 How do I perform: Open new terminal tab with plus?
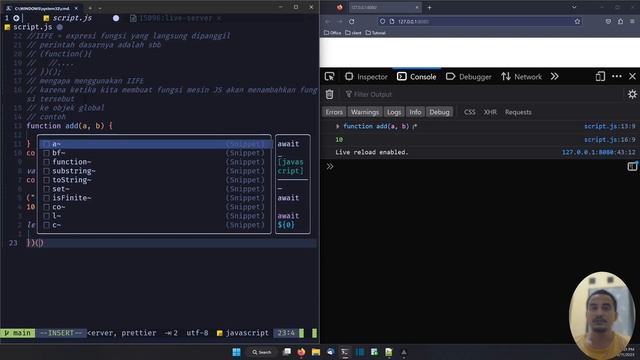coord(90,8)
